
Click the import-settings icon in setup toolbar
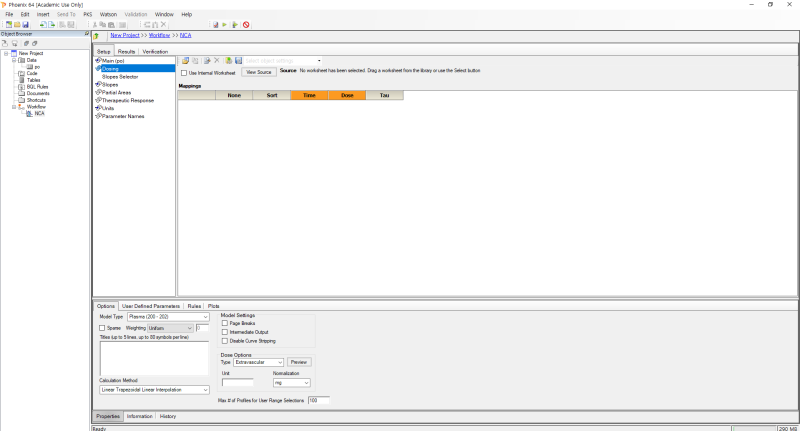(207, 61)
